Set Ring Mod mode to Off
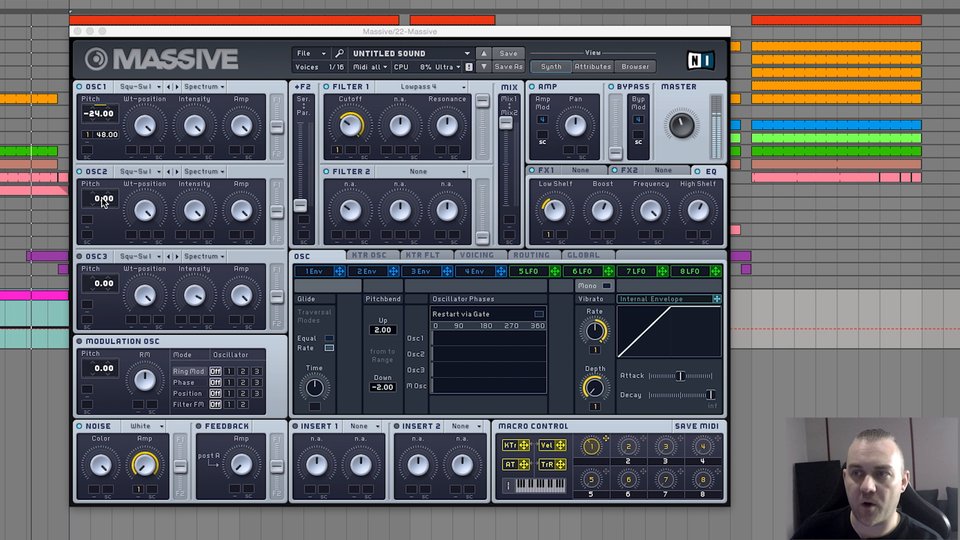 point(215,371)
